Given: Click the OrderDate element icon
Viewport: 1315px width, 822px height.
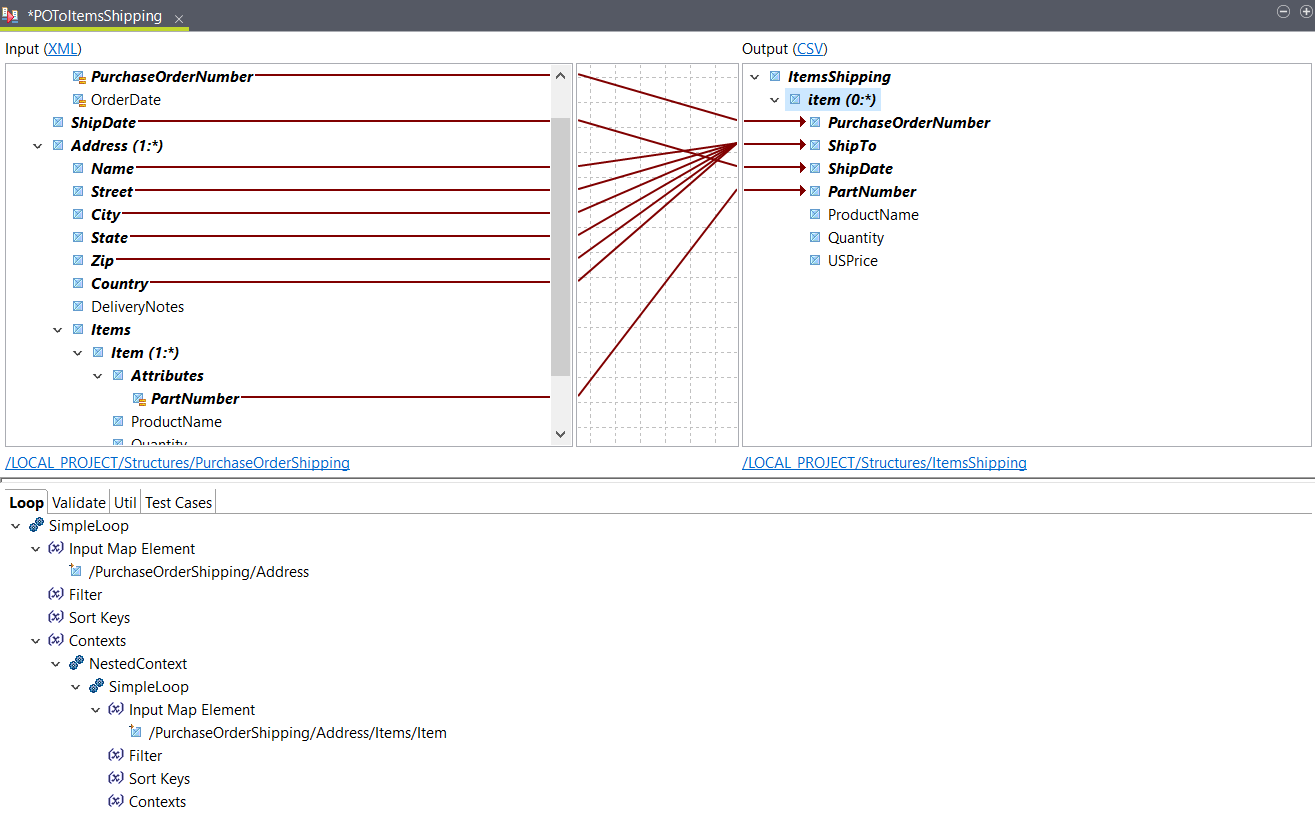Looking at the screenshot, I should (x=79, y=99).
